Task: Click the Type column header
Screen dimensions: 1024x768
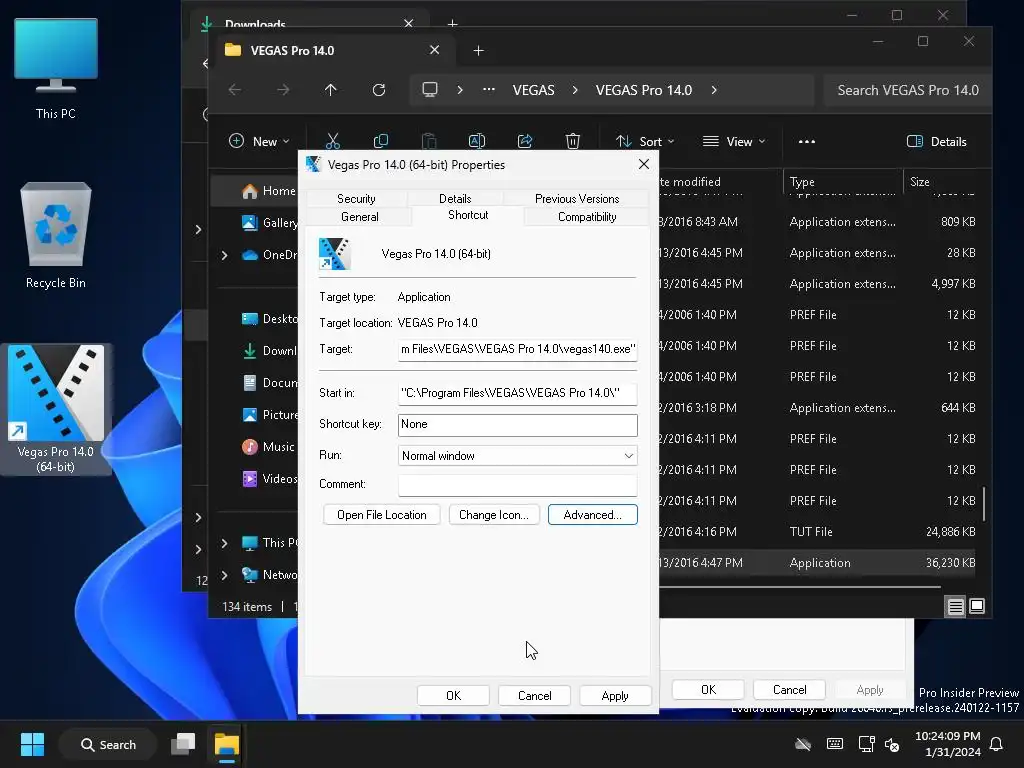Action: point(842,182)
